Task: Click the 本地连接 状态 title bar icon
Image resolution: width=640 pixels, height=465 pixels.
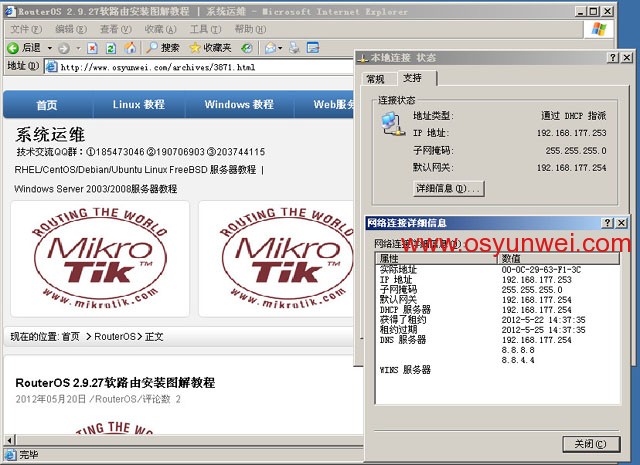Action: pos(362,58)
